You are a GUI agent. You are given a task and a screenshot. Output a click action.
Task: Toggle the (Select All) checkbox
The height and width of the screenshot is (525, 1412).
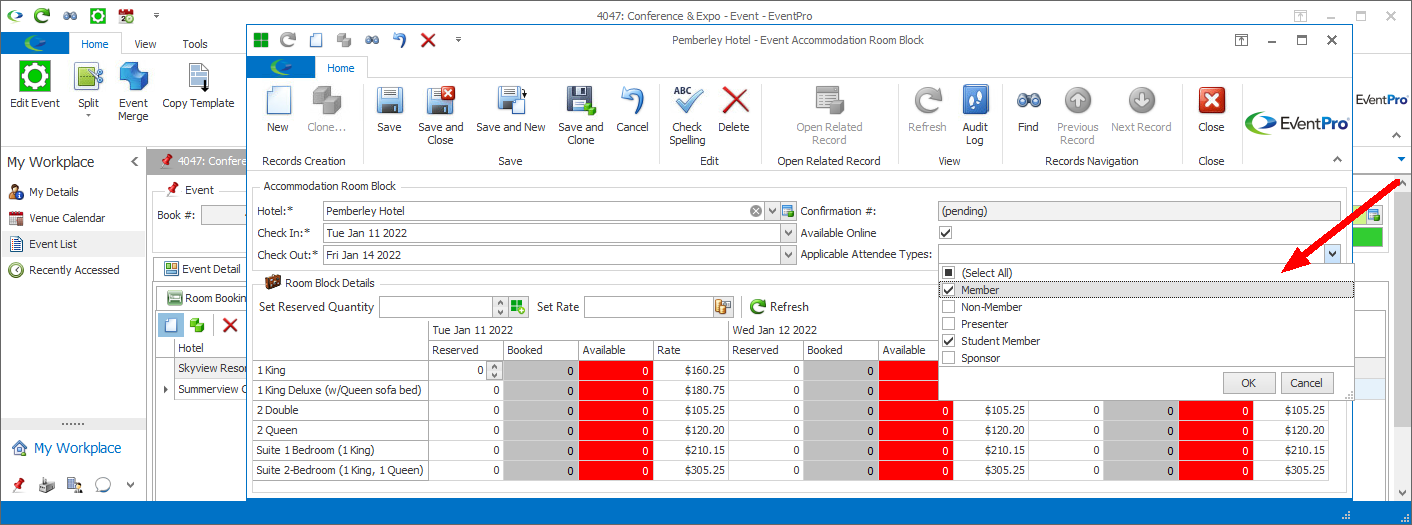[x=949, y=273]
